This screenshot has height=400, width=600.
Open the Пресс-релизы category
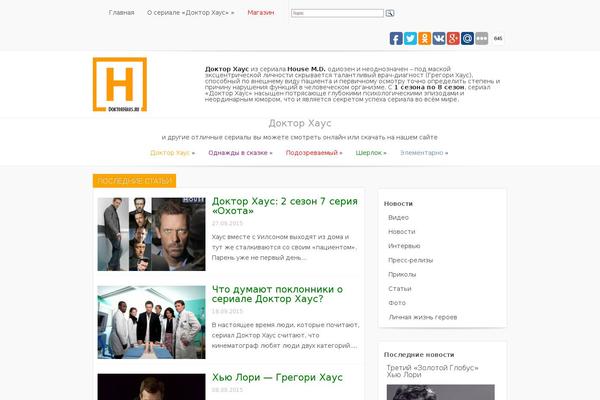[x=411, y=260]
